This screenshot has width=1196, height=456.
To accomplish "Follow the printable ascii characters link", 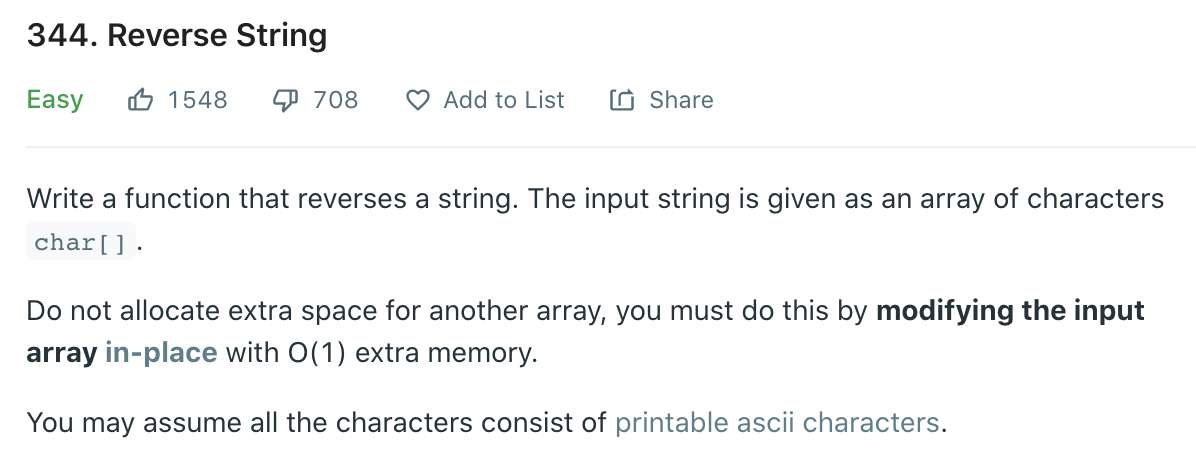I will click(776, 422).
